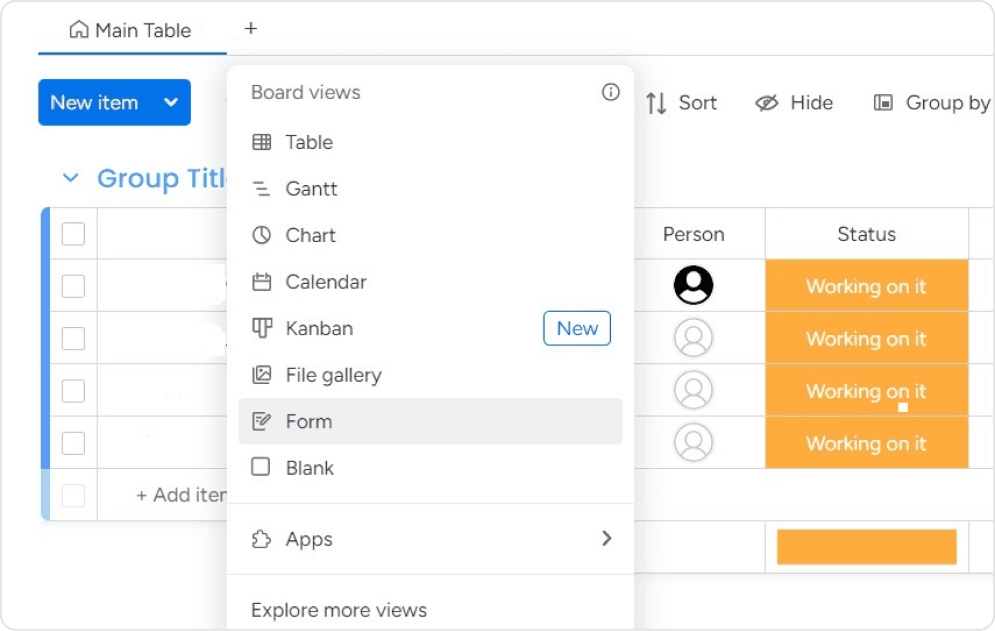The image size is (995, 631).
Task: Open the File gallery view icon
Action: tap(262, 375)
